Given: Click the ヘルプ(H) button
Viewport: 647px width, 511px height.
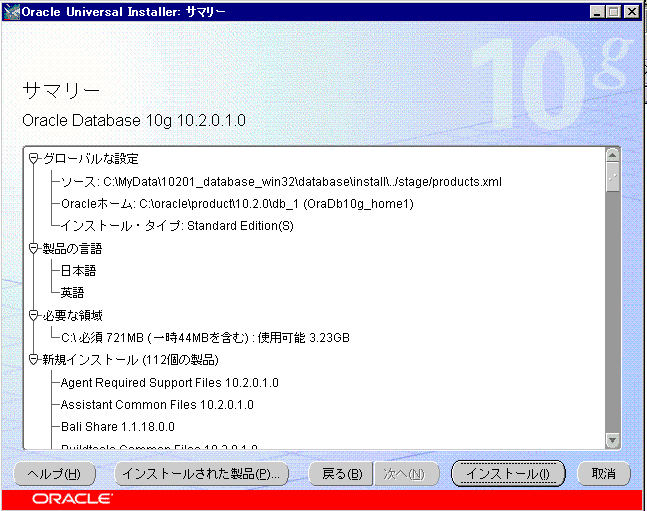Looking at the screenshot, I should (x=54, y=474).
